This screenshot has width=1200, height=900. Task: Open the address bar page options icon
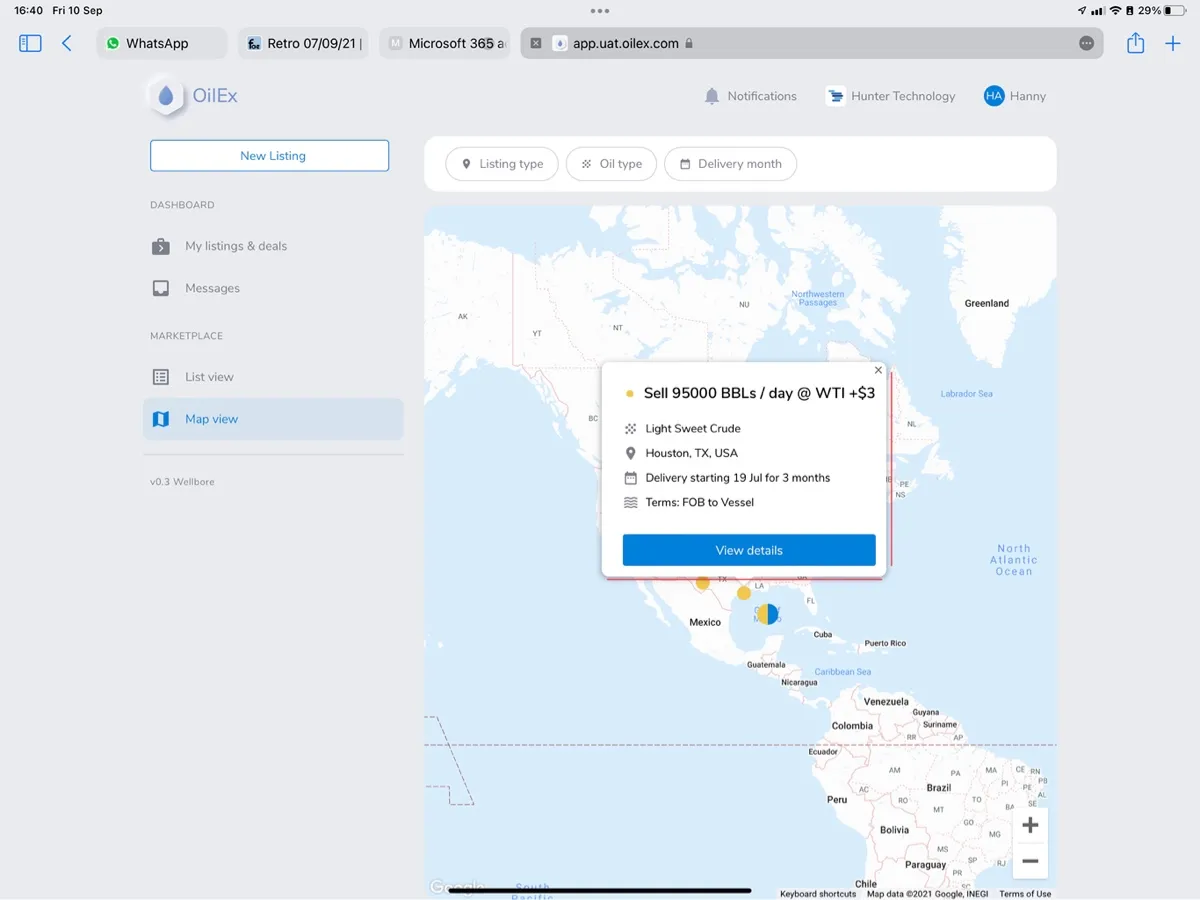coord(1086,43)
